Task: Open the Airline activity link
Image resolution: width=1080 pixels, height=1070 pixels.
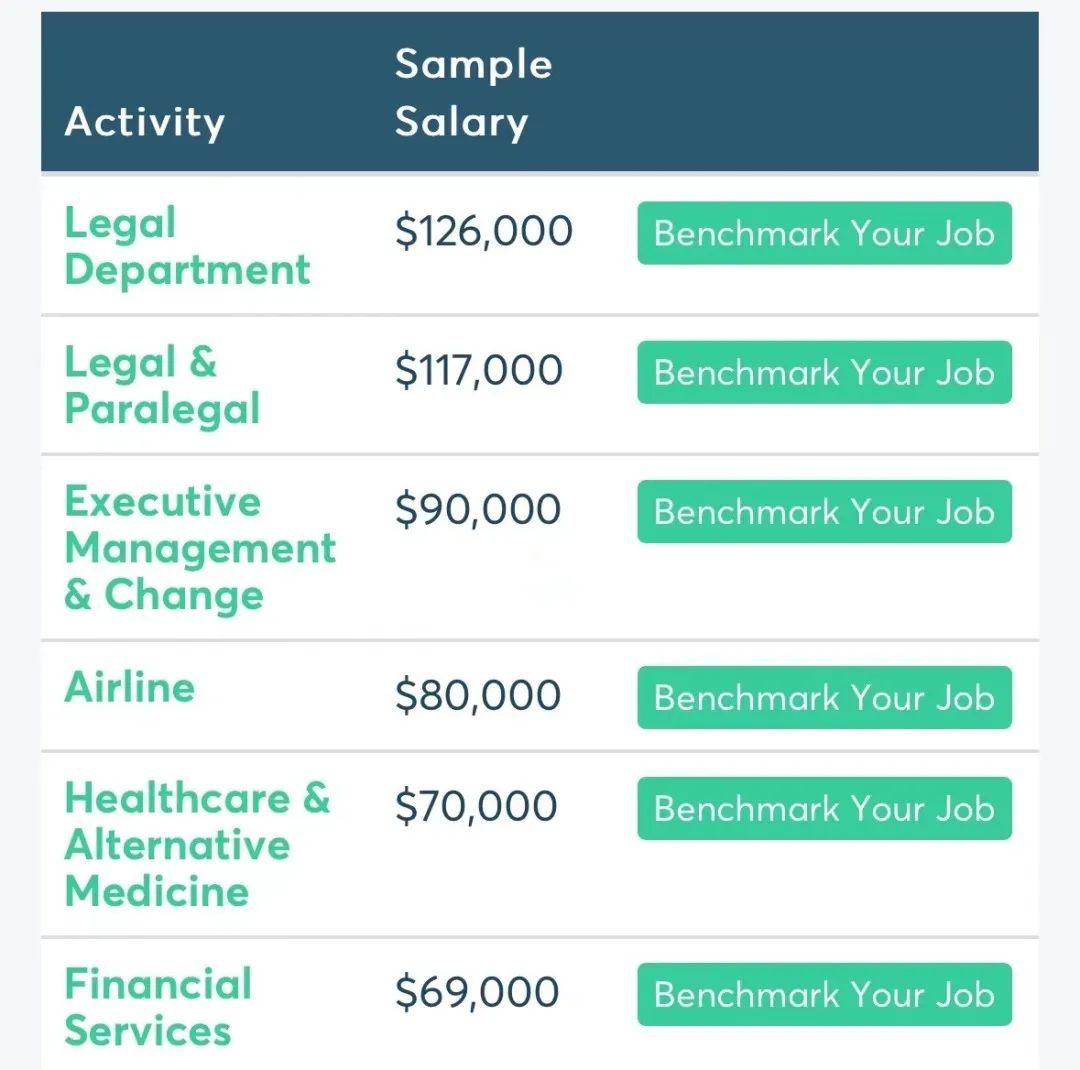Action: click(129, 688)
